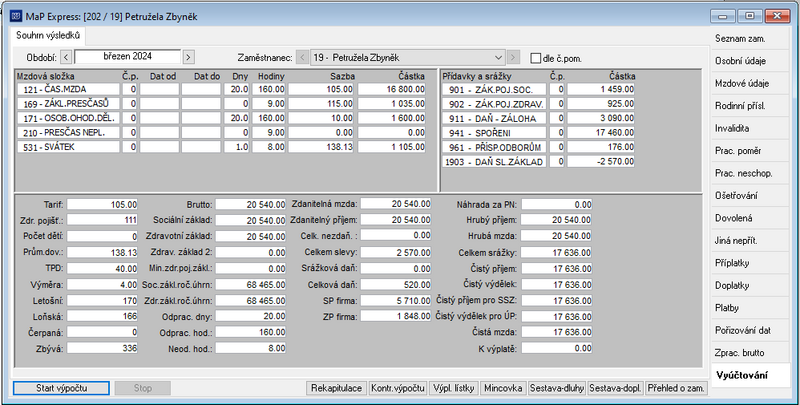Start calculation with Start výpočtu button
800x405 pixels.
[x=61, y=388]
